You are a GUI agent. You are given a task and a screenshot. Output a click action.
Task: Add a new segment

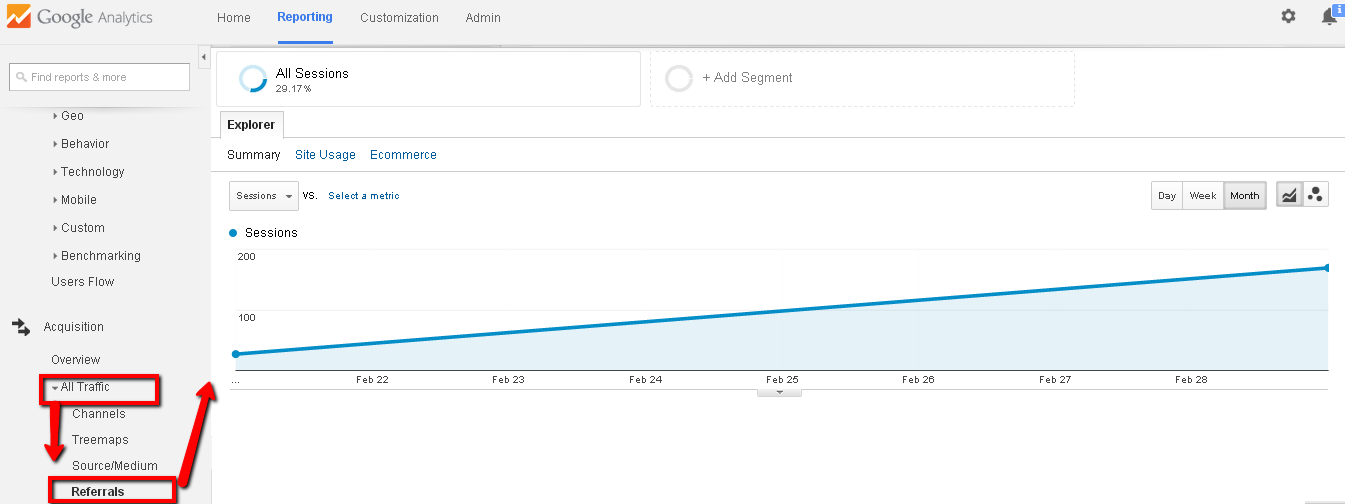(746, 78)
